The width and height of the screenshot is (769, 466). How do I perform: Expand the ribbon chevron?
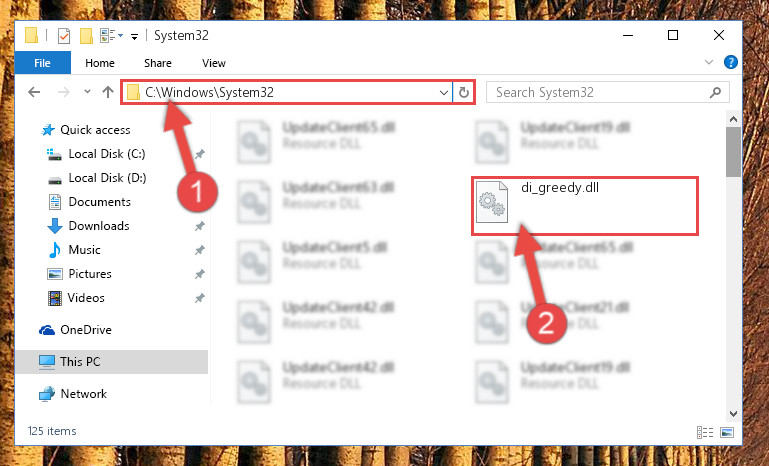point(709,62)
